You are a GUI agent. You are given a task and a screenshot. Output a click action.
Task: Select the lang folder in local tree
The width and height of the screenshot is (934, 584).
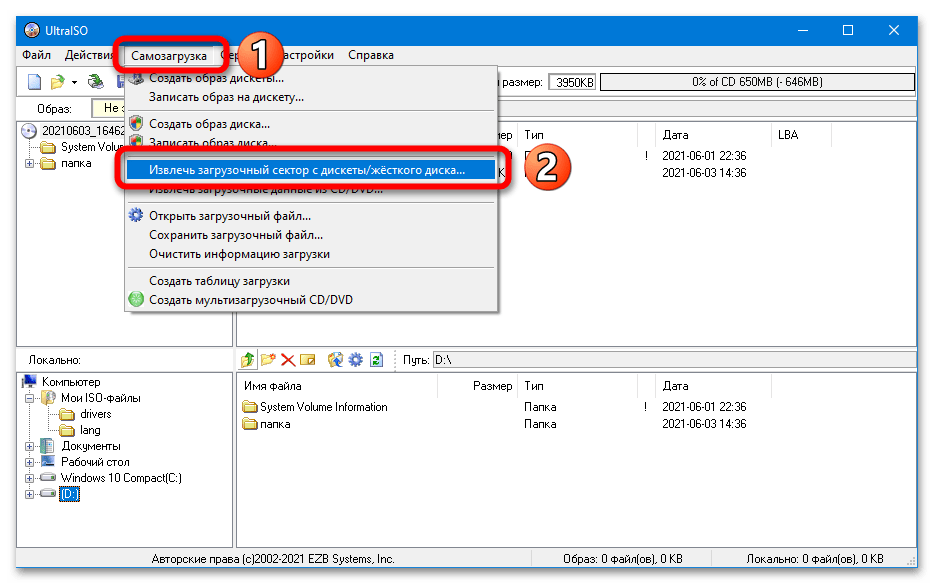coord(90,430)
